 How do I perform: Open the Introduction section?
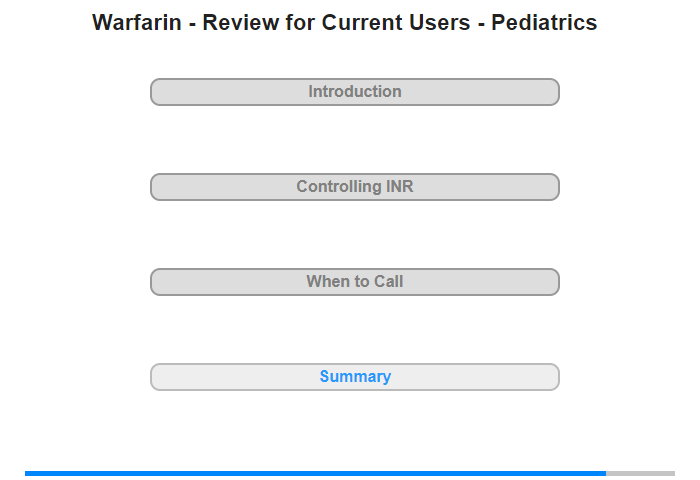[x=354, y=92]
